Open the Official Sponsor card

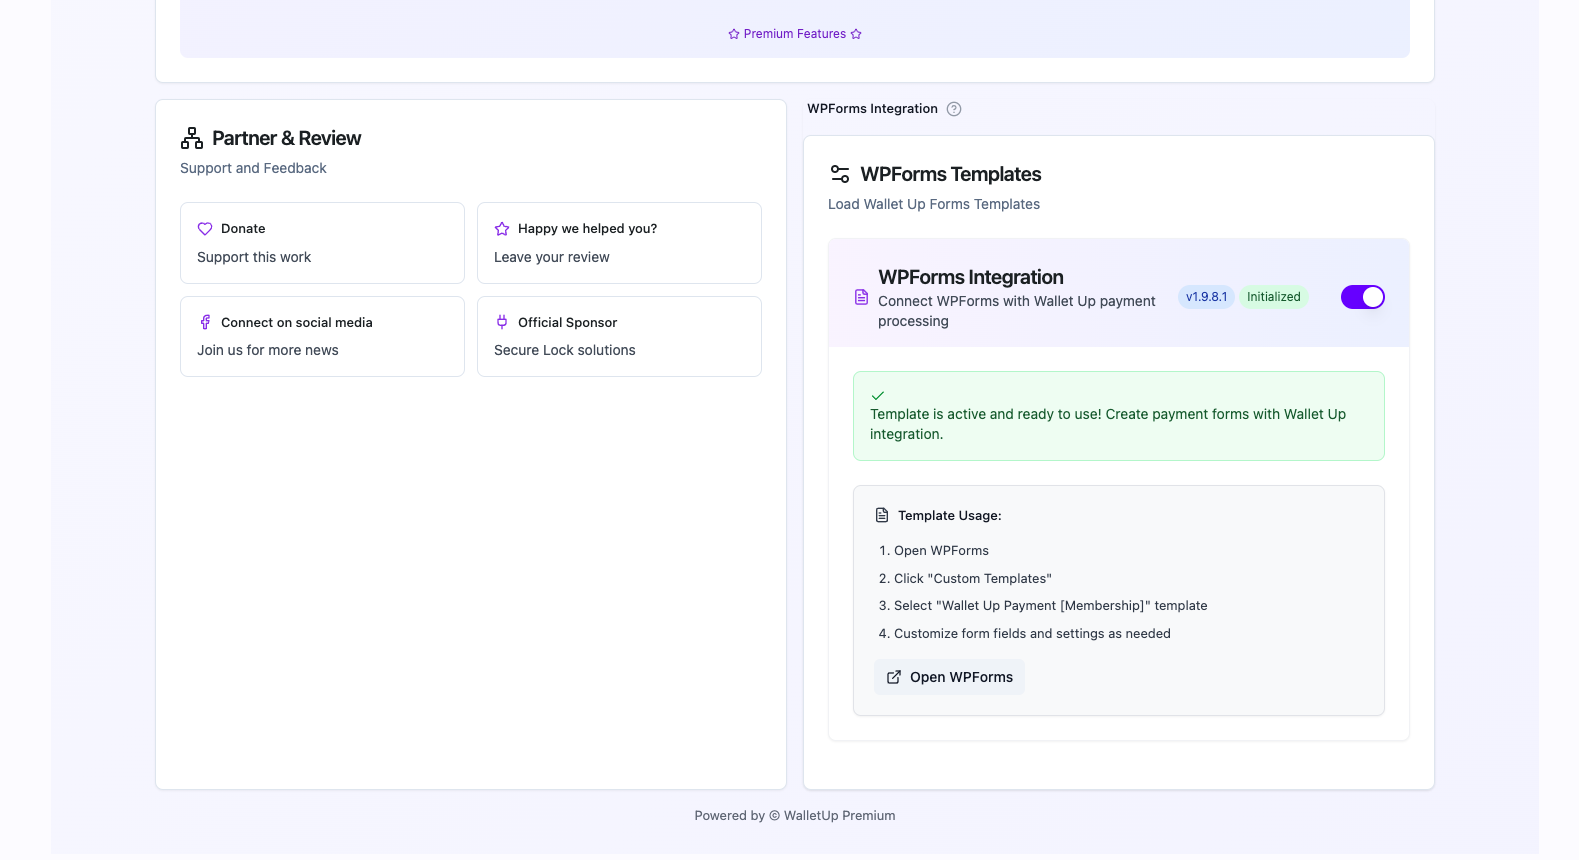(619, 336)
